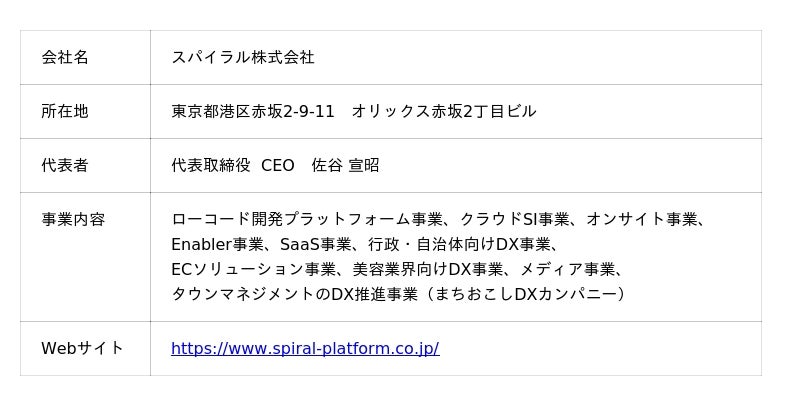Click the address 東京都港区赤坂2-9-11
Image resolution: width=800 pixels, height=406 pixels.
pos(253,112)
